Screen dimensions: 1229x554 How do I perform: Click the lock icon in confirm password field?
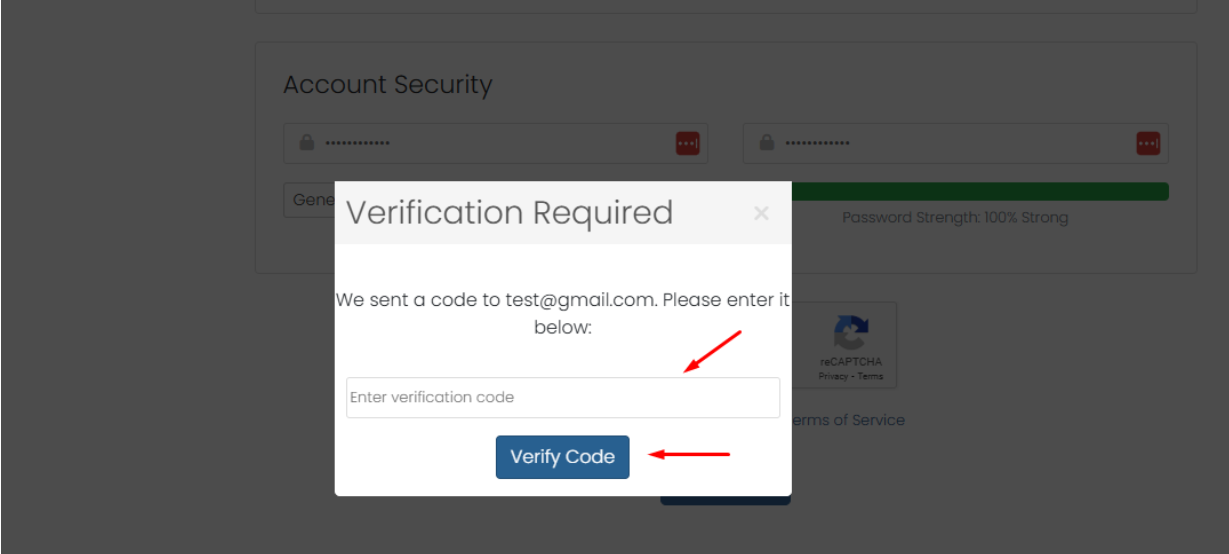pos(767,143)
